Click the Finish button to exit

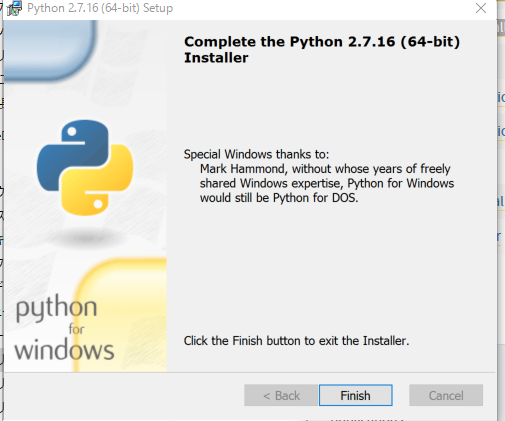click(355, 395)
